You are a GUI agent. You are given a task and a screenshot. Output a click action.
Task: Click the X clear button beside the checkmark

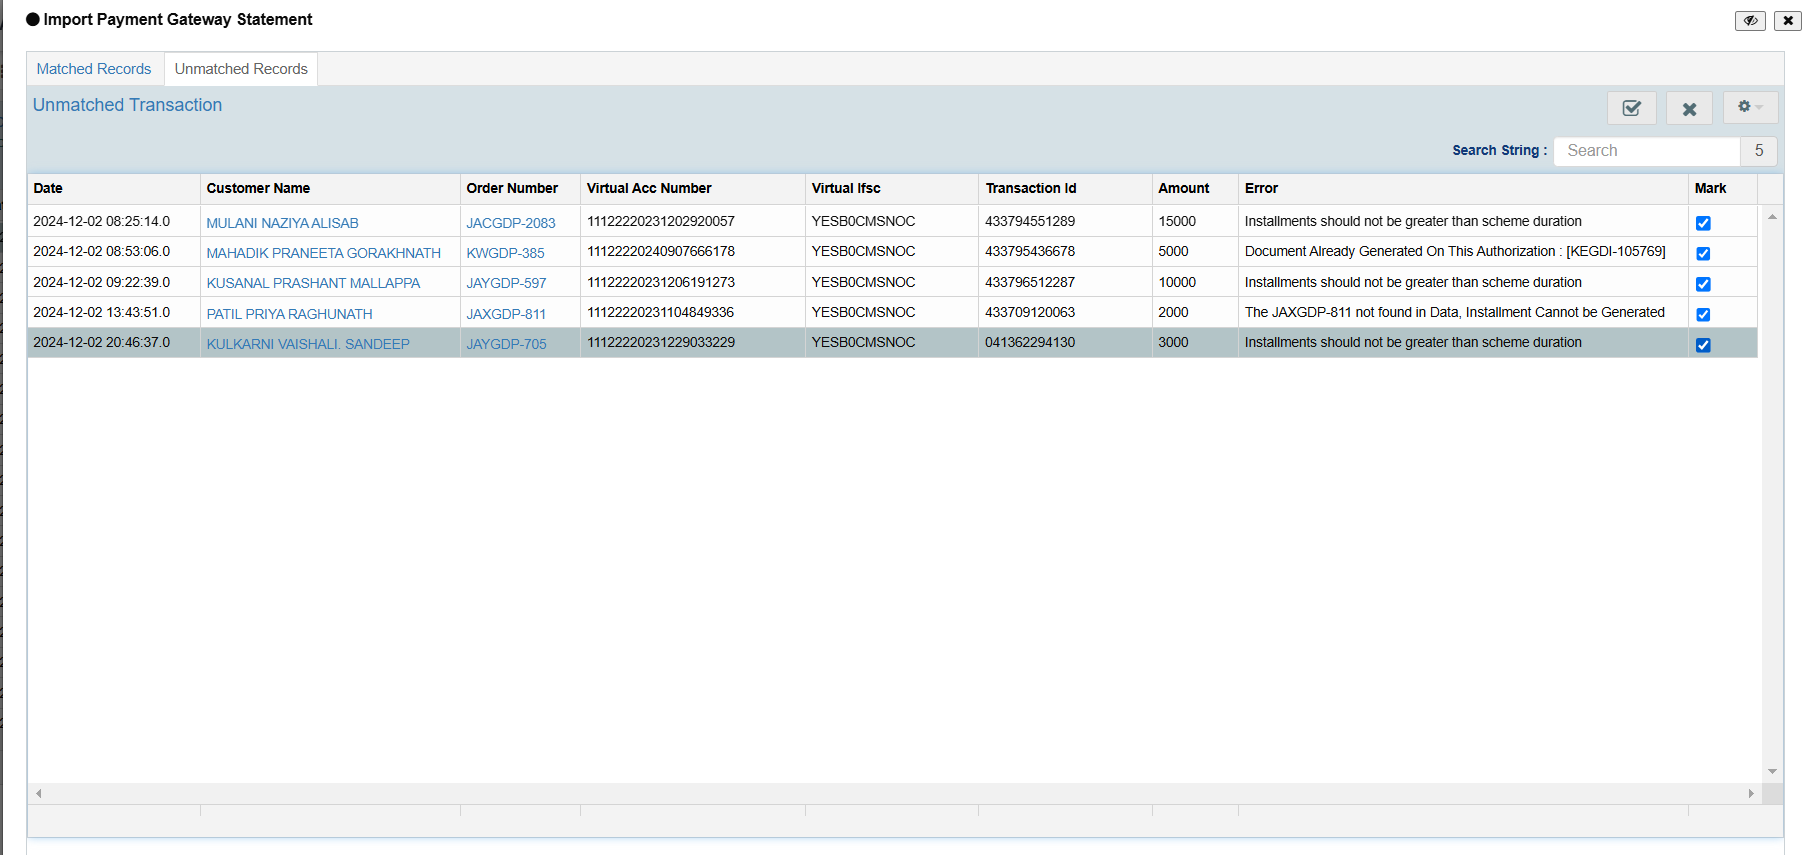(x=1689, y=108)
